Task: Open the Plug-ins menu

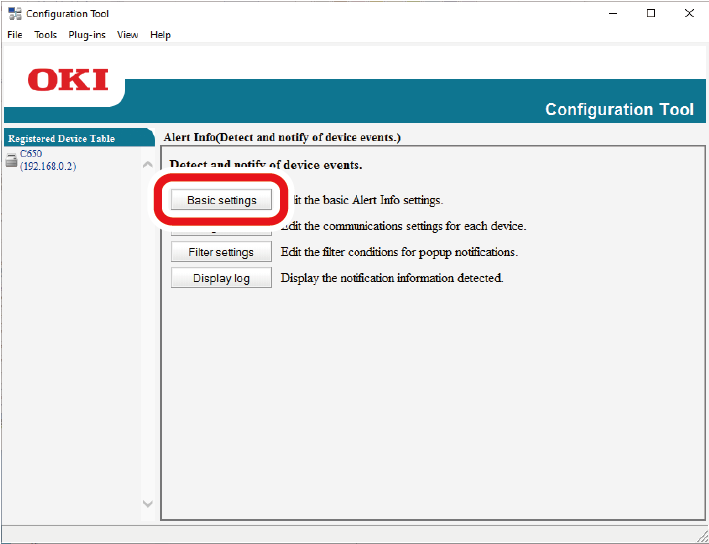Action: point(87,35)
